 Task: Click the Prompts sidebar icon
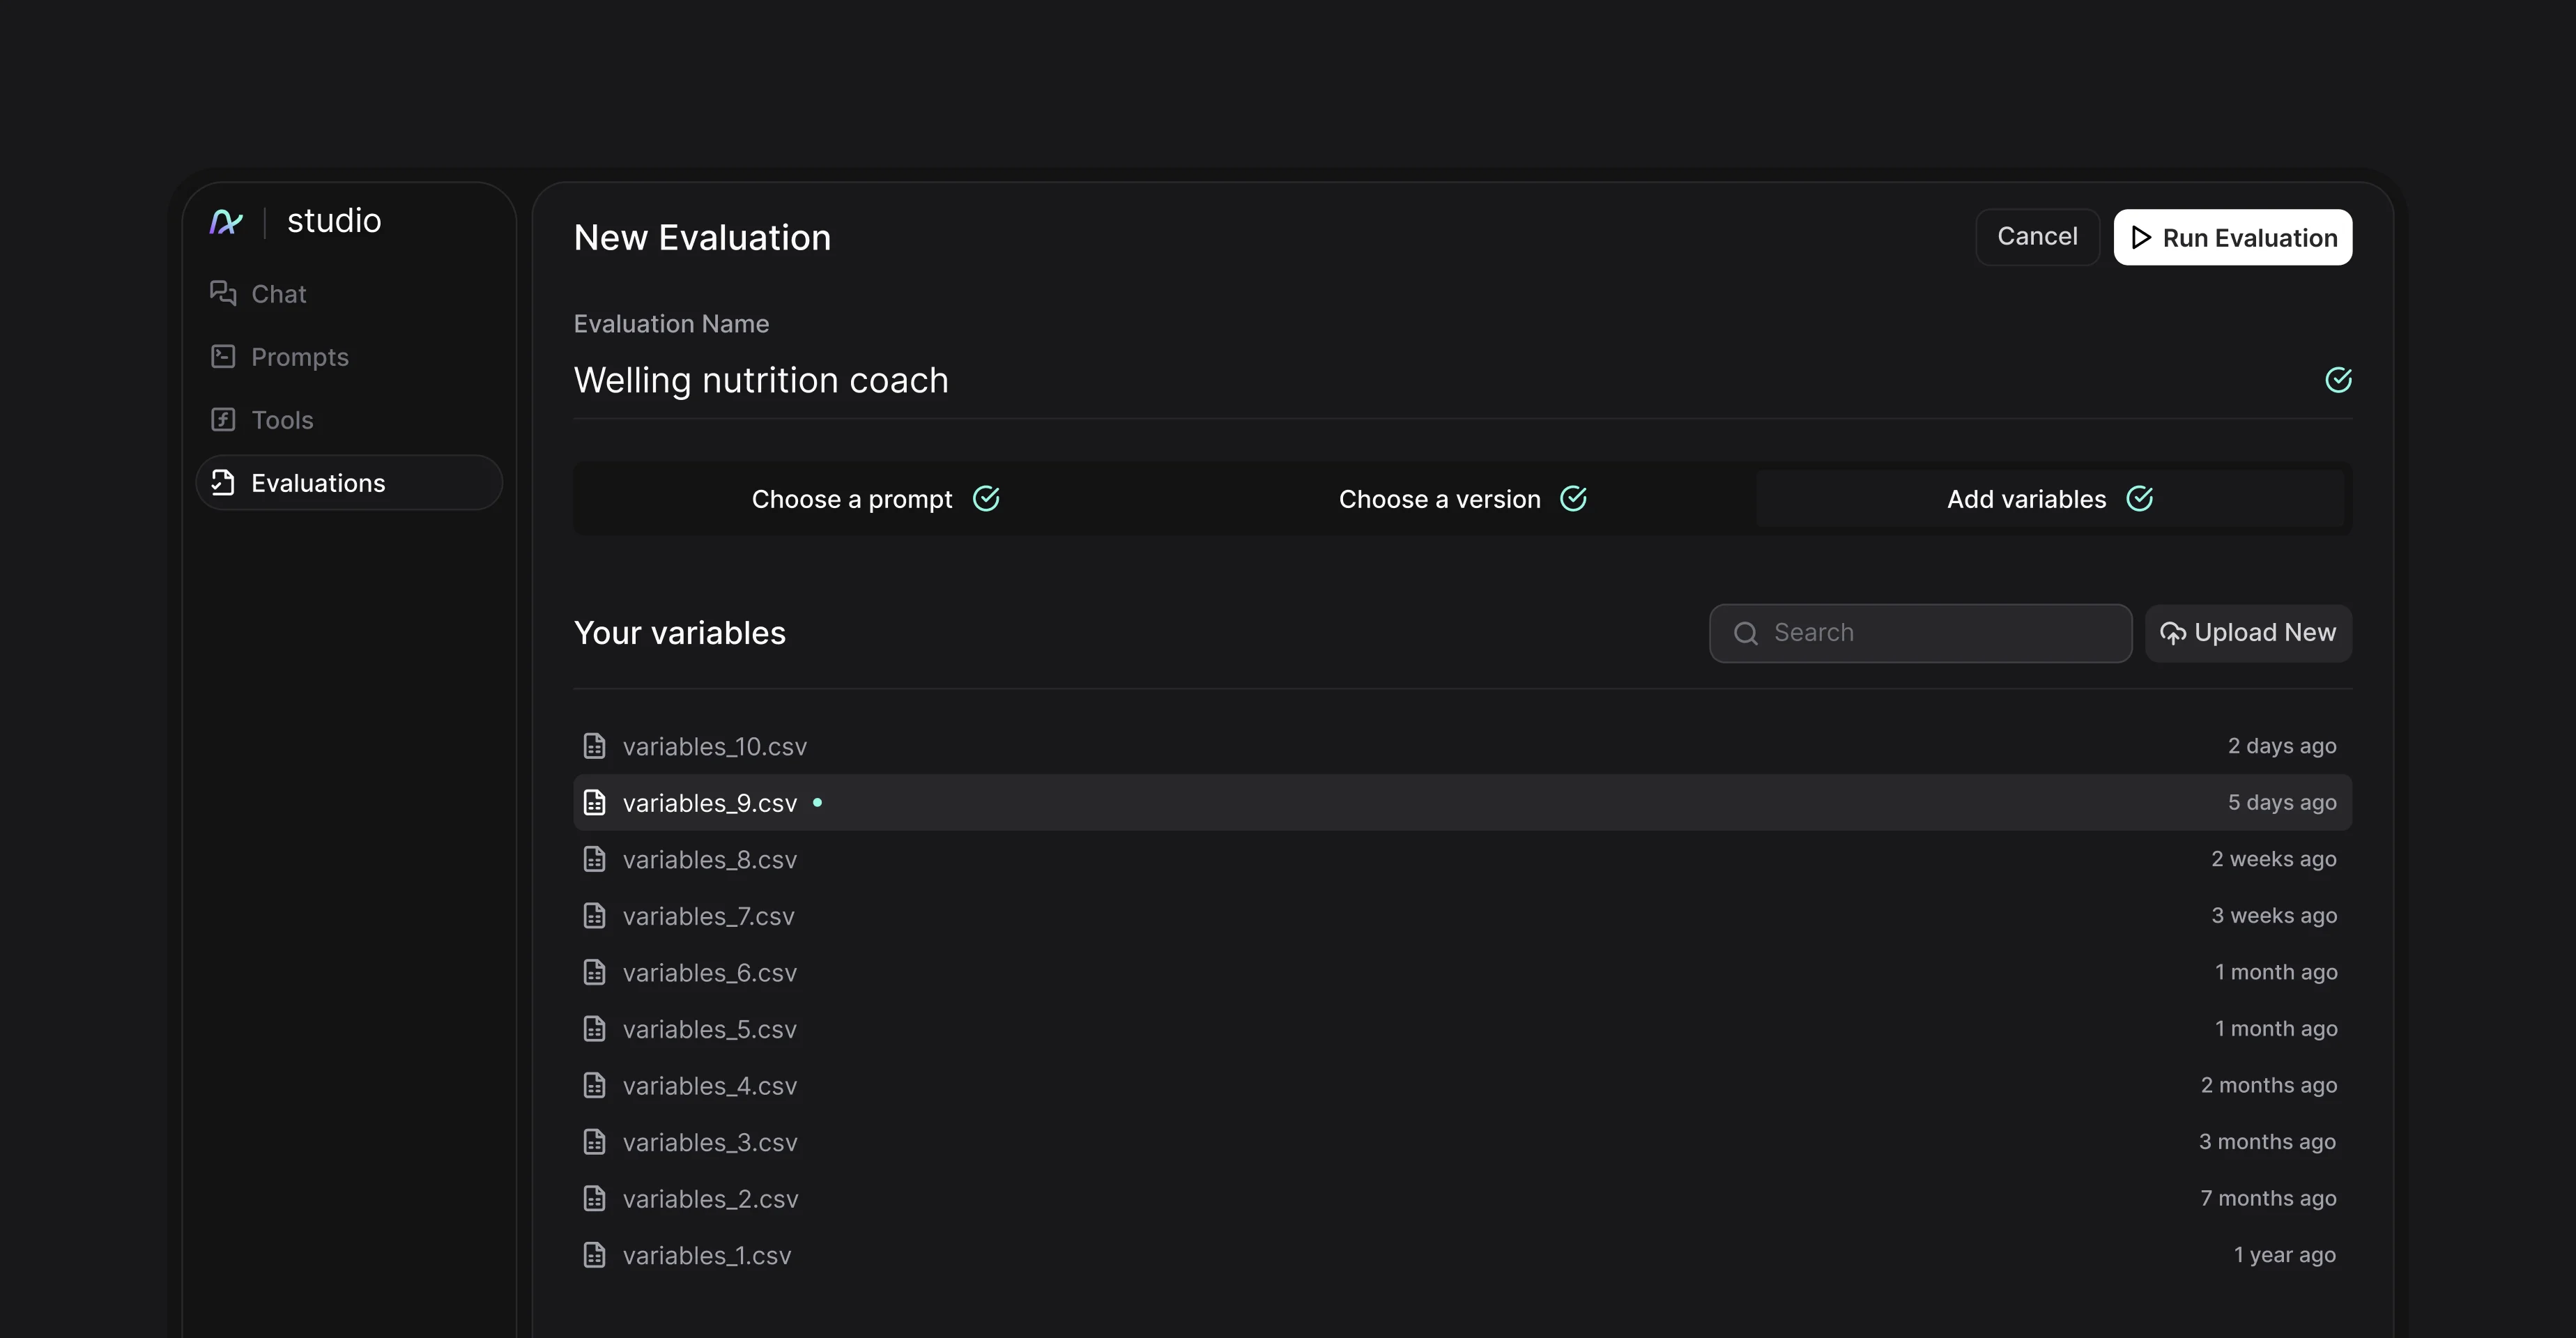pyautogui.click(x=223, y=356)
